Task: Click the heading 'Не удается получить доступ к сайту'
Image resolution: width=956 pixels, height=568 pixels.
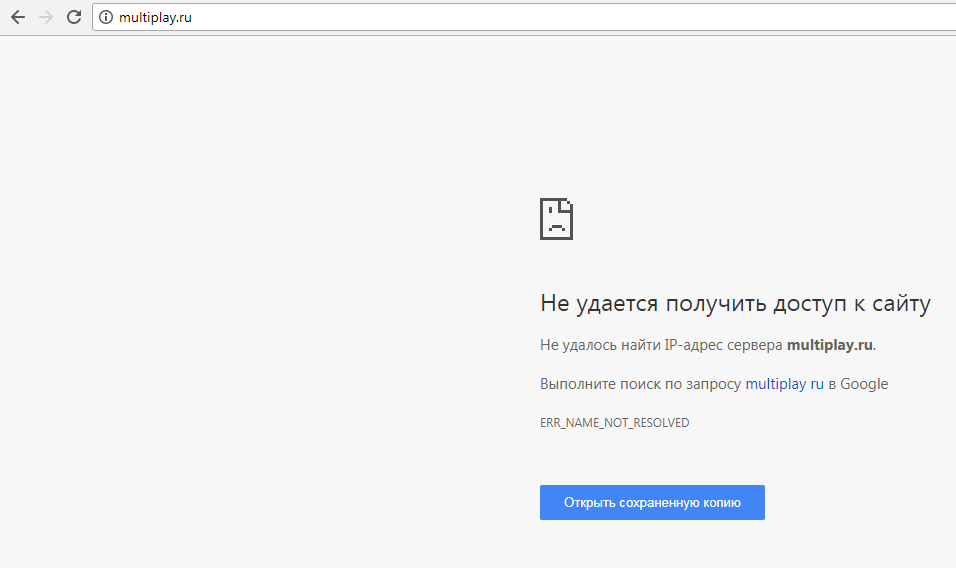Action: point(735,303)
